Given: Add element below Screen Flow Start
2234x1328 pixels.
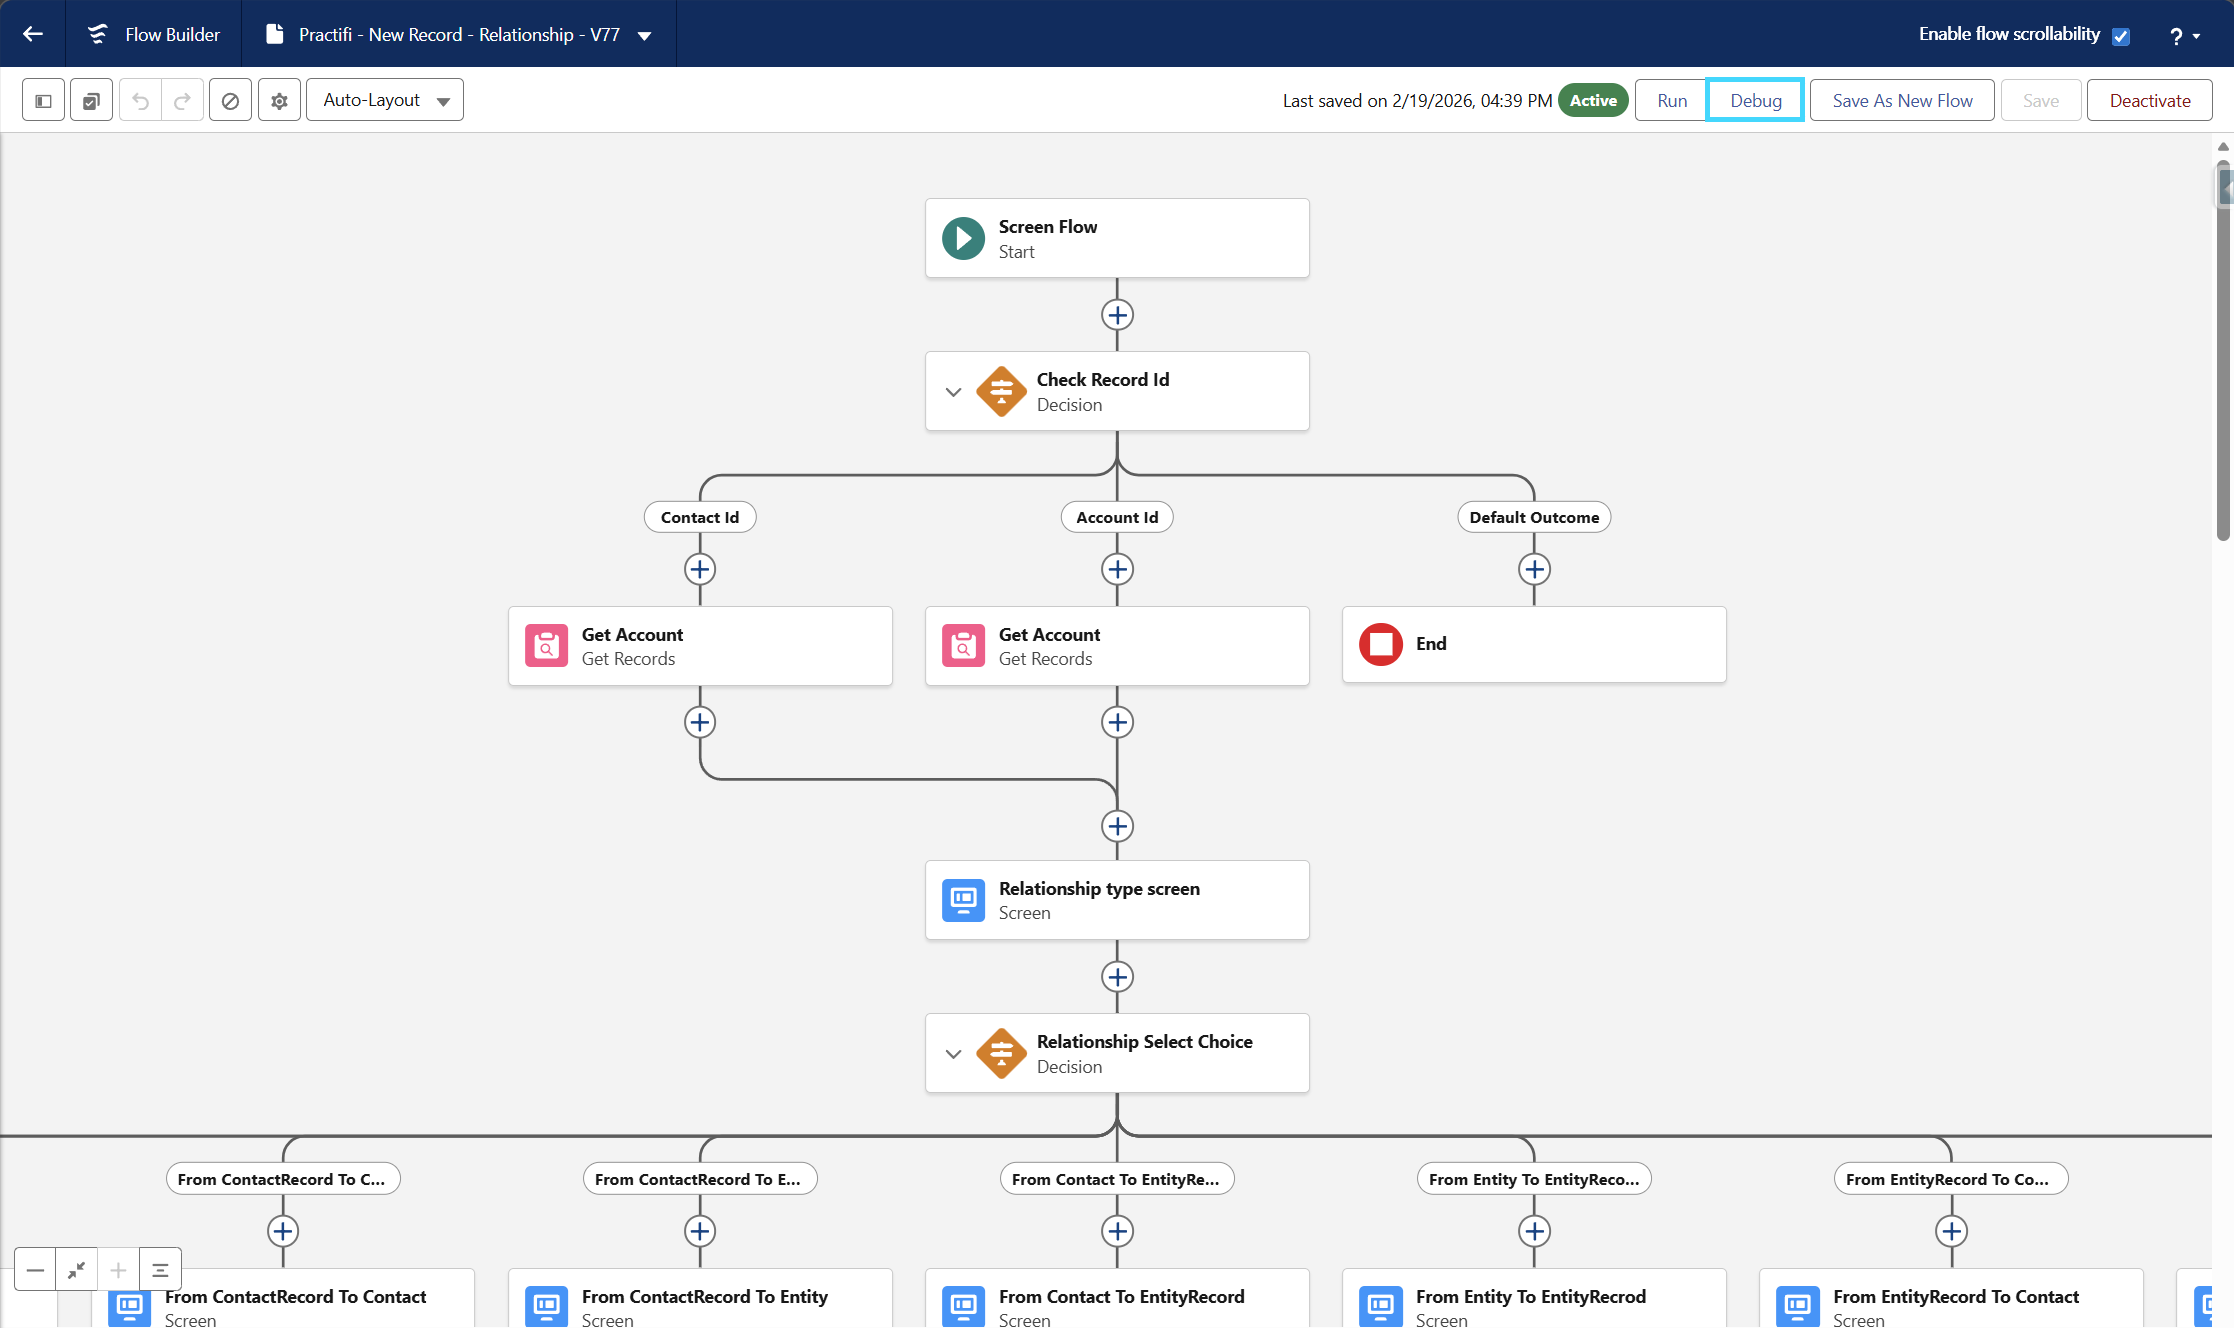Looking at the screenshot, I should click(x=1117, y=315).
